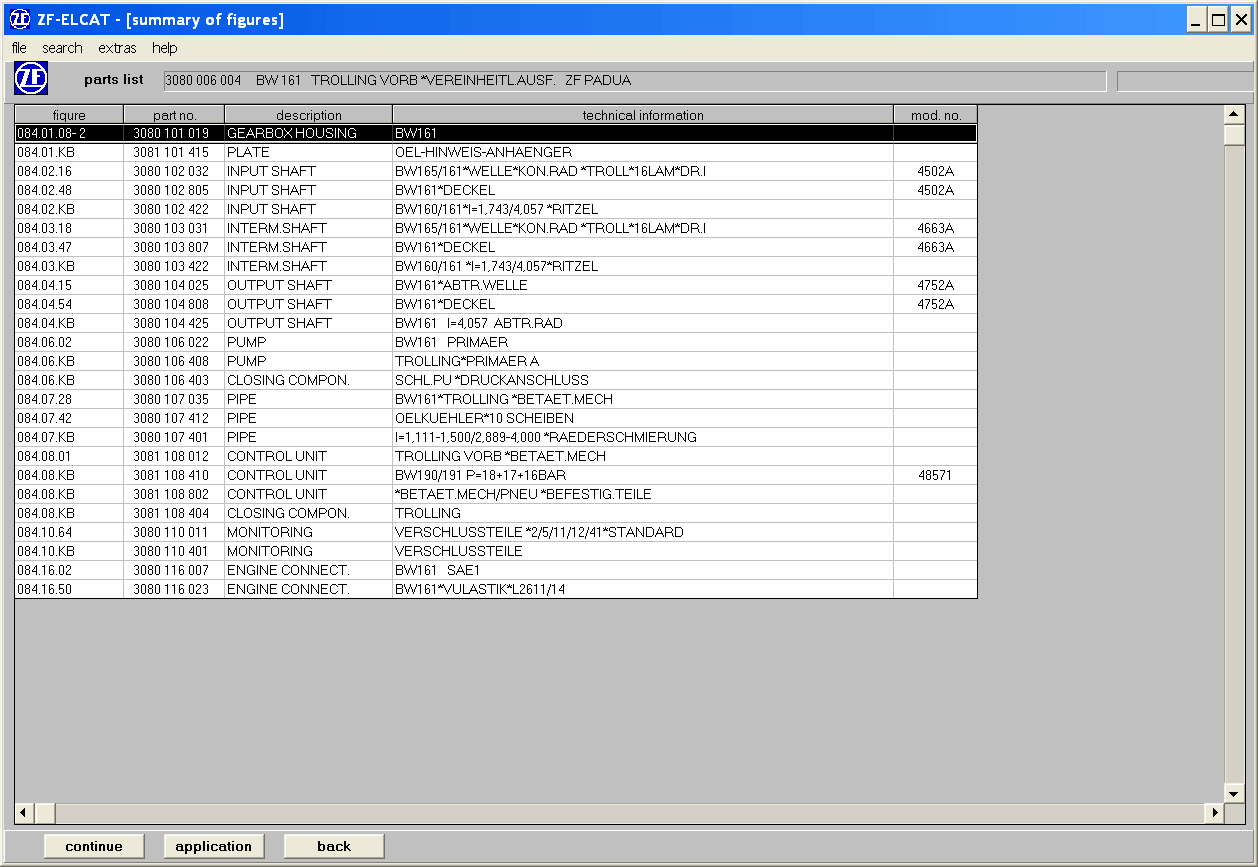Click mod. no. 4502A in the 084.02.16 row
Image resolution: width=1258 pixels, height=867 pixels.
pos(935,171)
